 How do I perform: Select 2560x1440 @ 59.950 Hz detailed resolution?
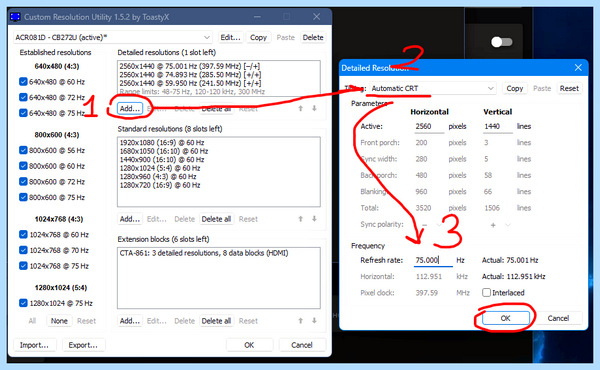(x=190, y=83)
